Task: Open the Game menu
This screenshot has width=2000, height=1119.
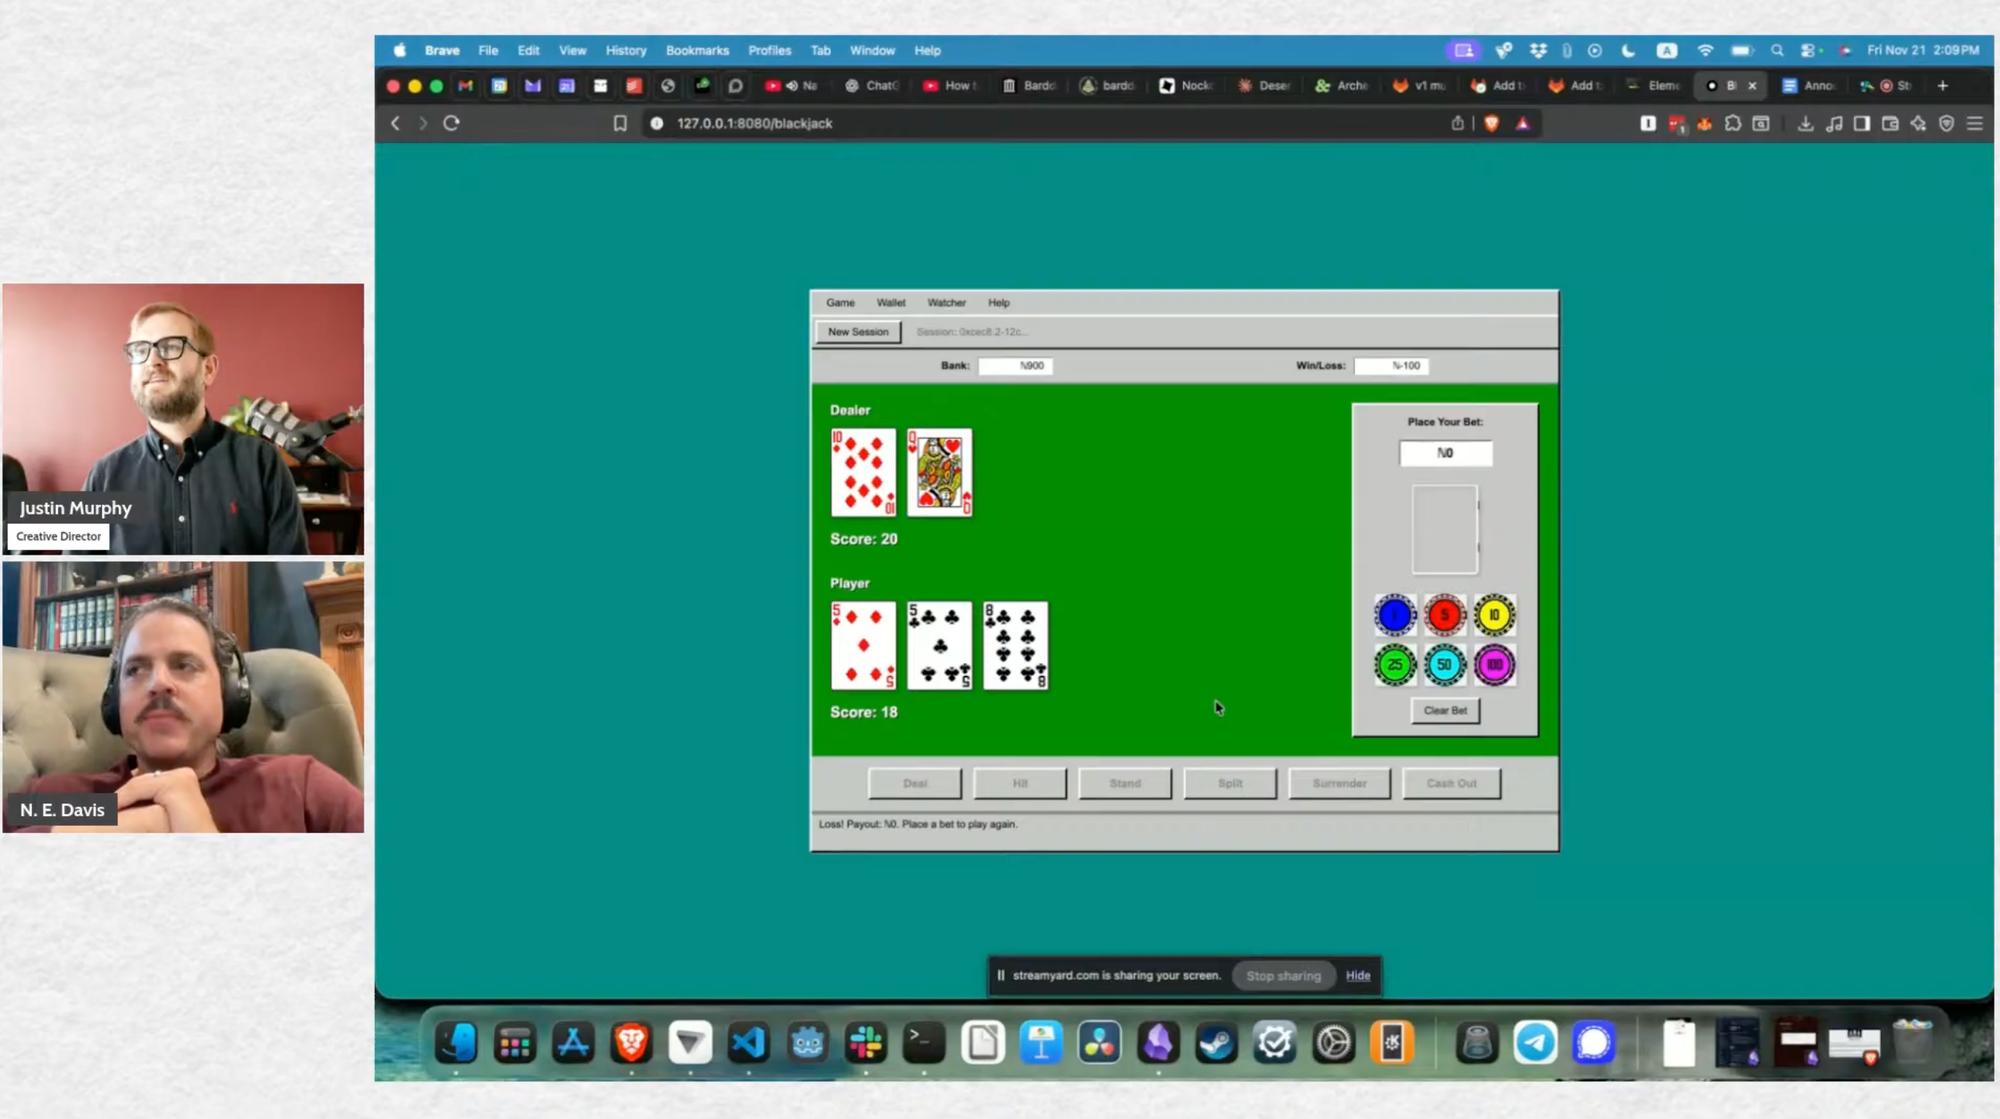Action: coord(840,302)
